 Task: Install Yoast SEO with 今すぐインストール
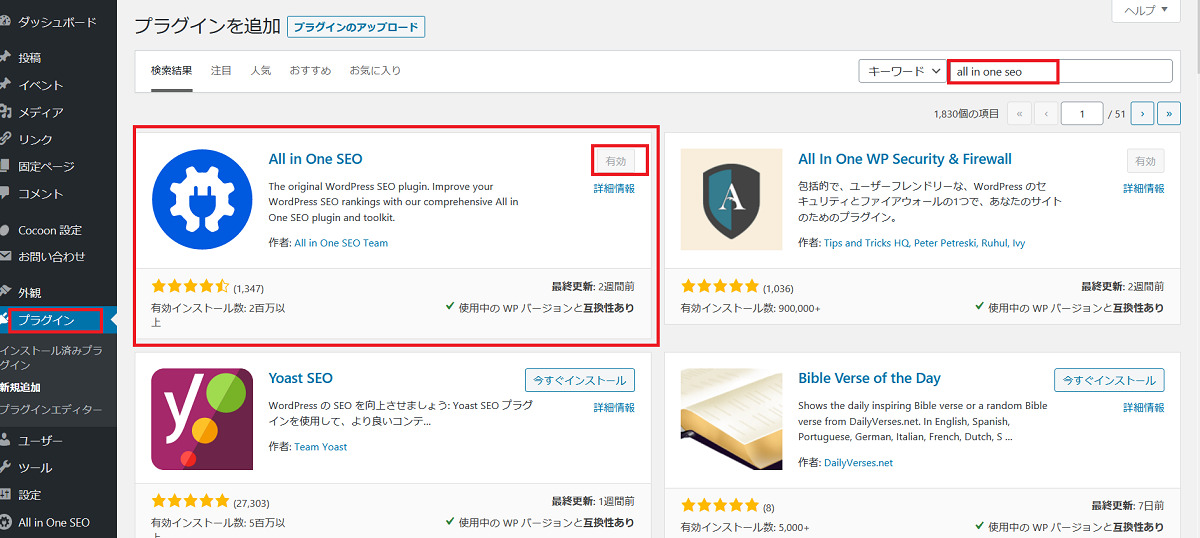coord(579,380)
